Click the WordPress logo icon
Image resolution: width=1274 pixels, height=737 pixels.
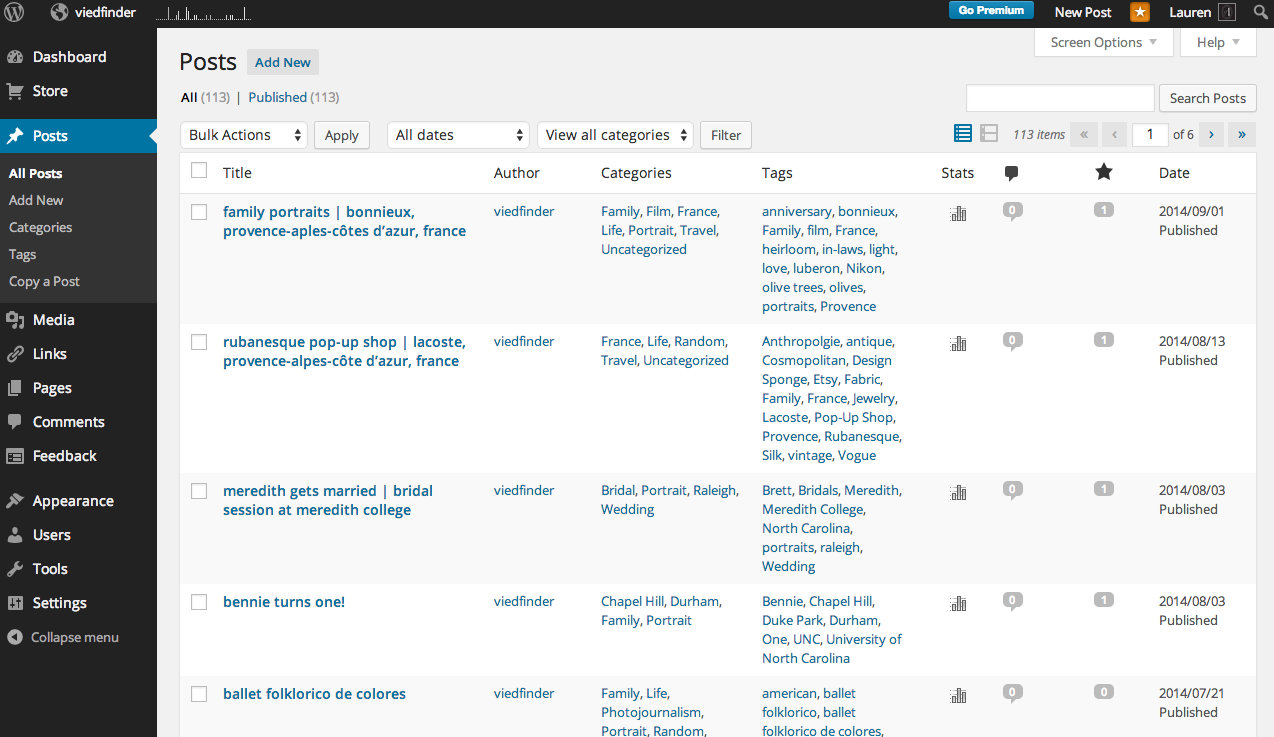tap(19, 13)
